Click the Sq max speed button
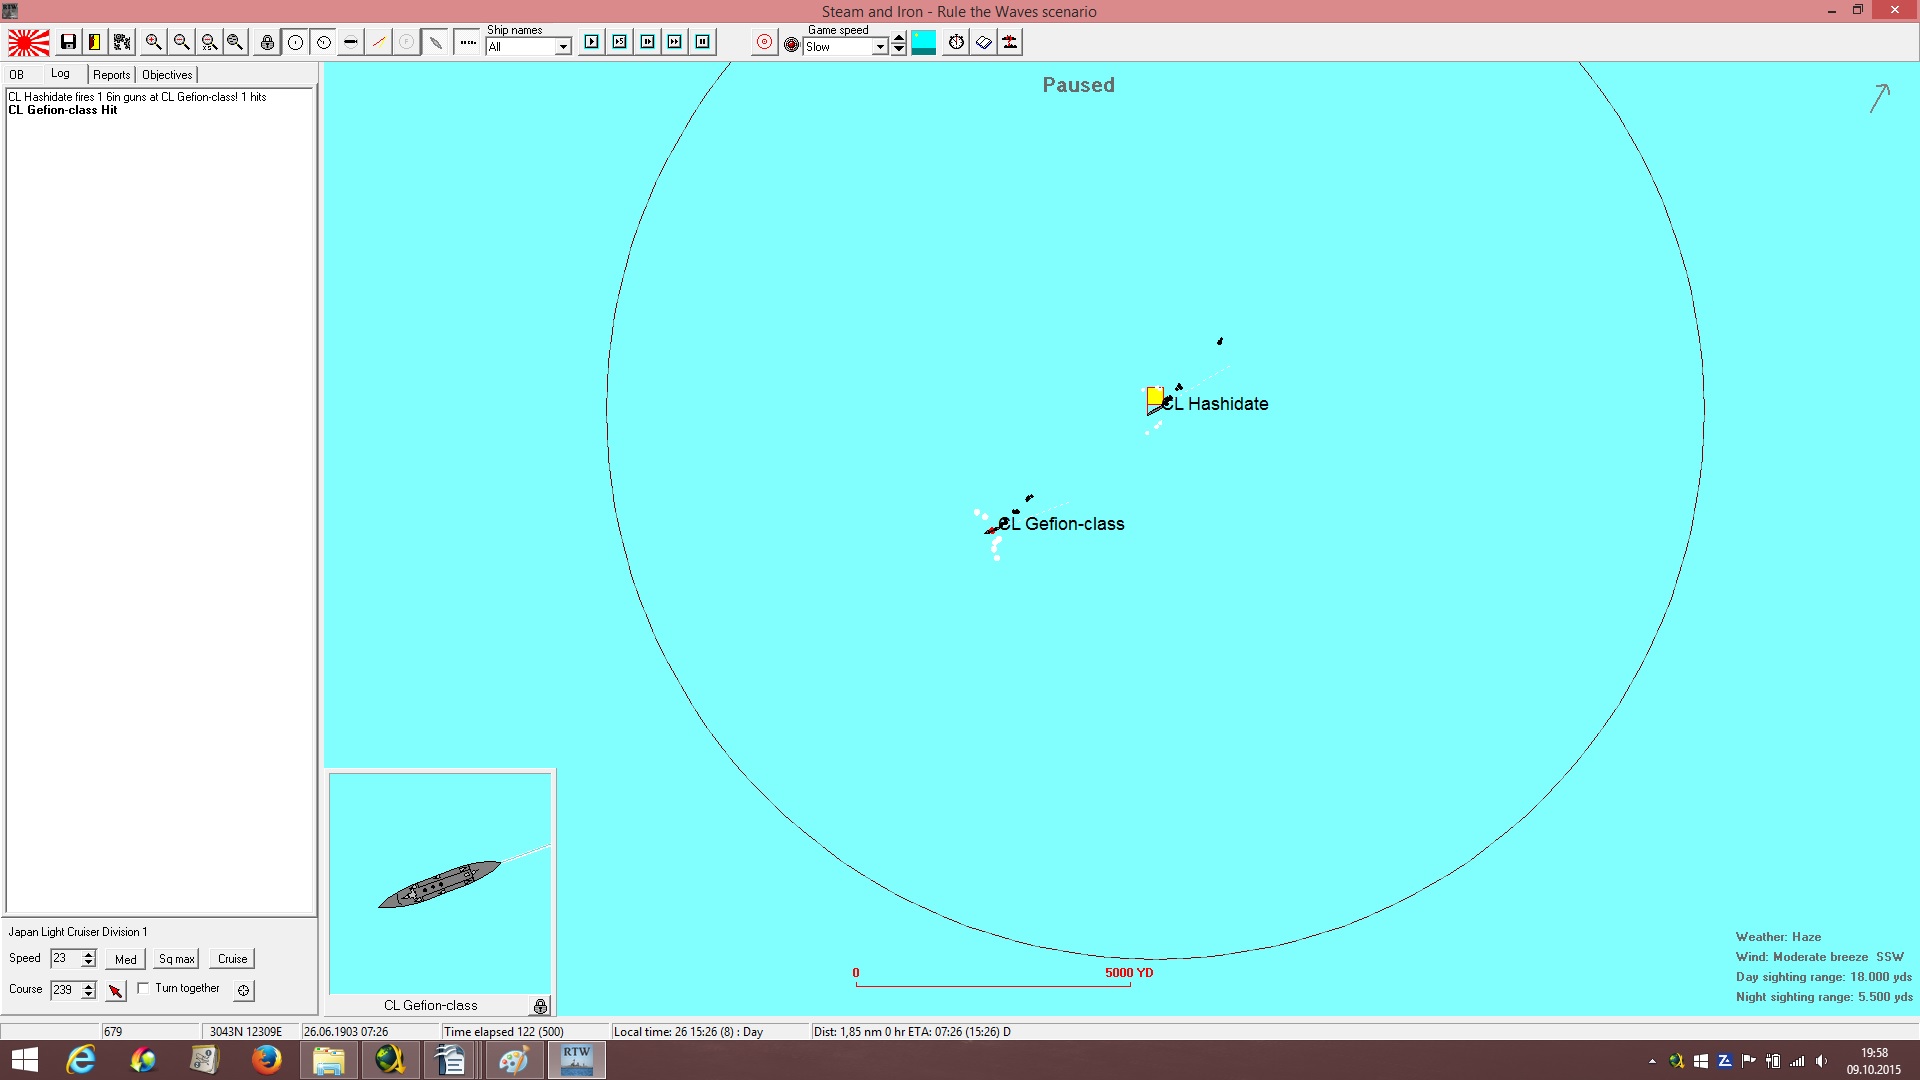 (177, 959)
